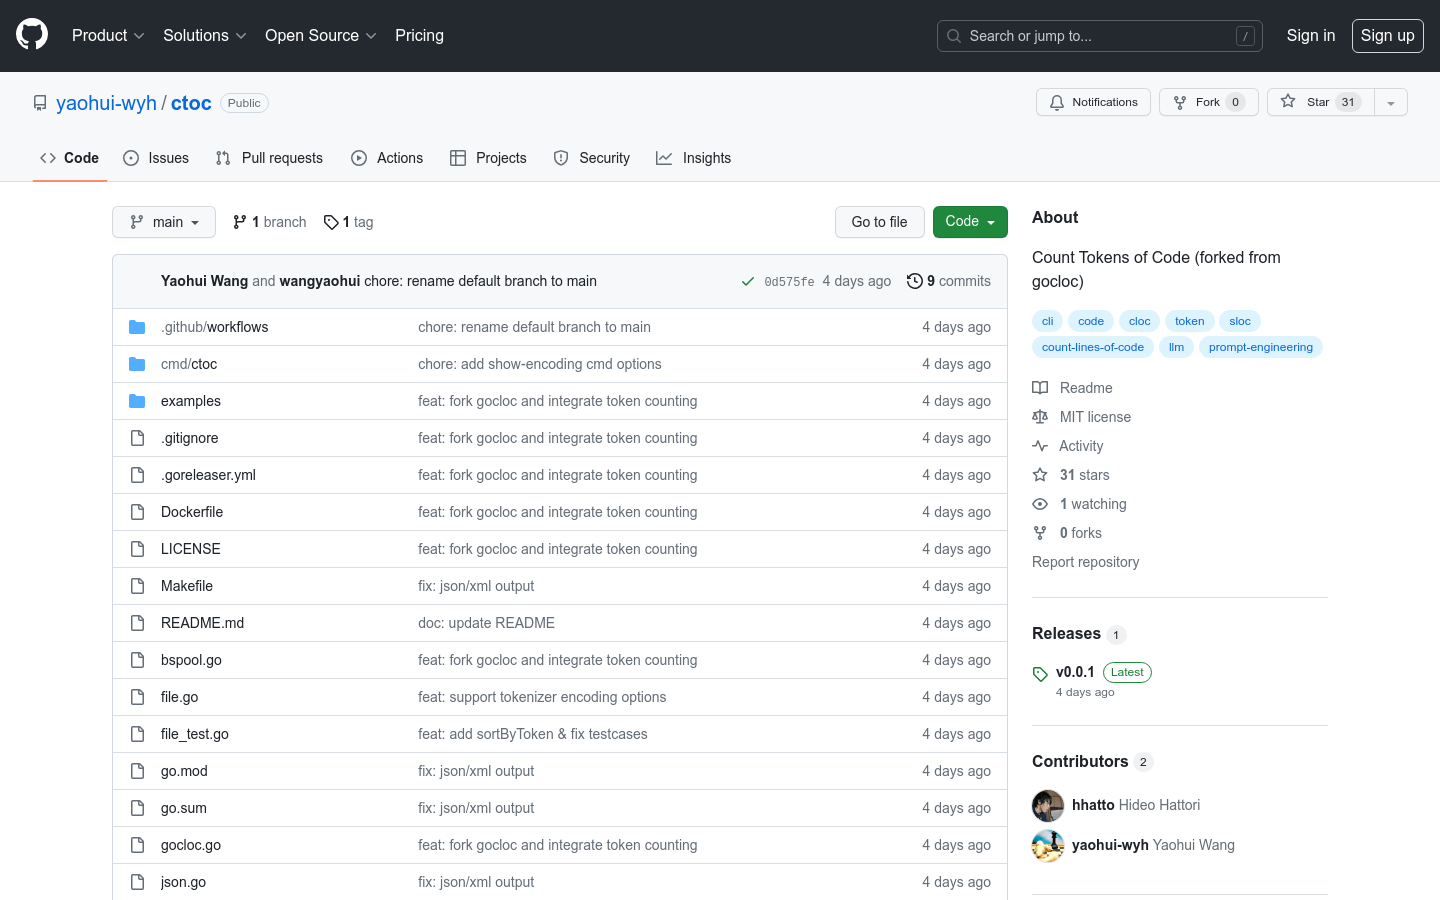Click the search magnifier icon
Viewport: 1440px width, 900px height.
954,36
